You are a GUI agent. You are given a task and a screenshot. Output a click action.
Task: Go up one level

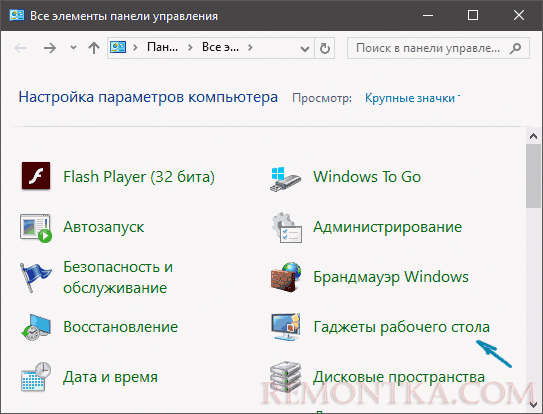point(94,48)
